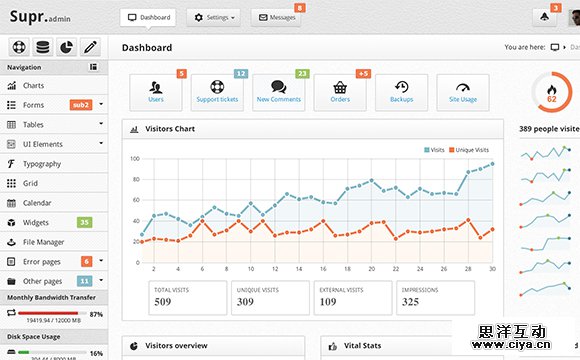Open the Site Usage gauge tile
The height and width of the screenshot is (360, 580).
pyautogui.click(x=463, y=92)
